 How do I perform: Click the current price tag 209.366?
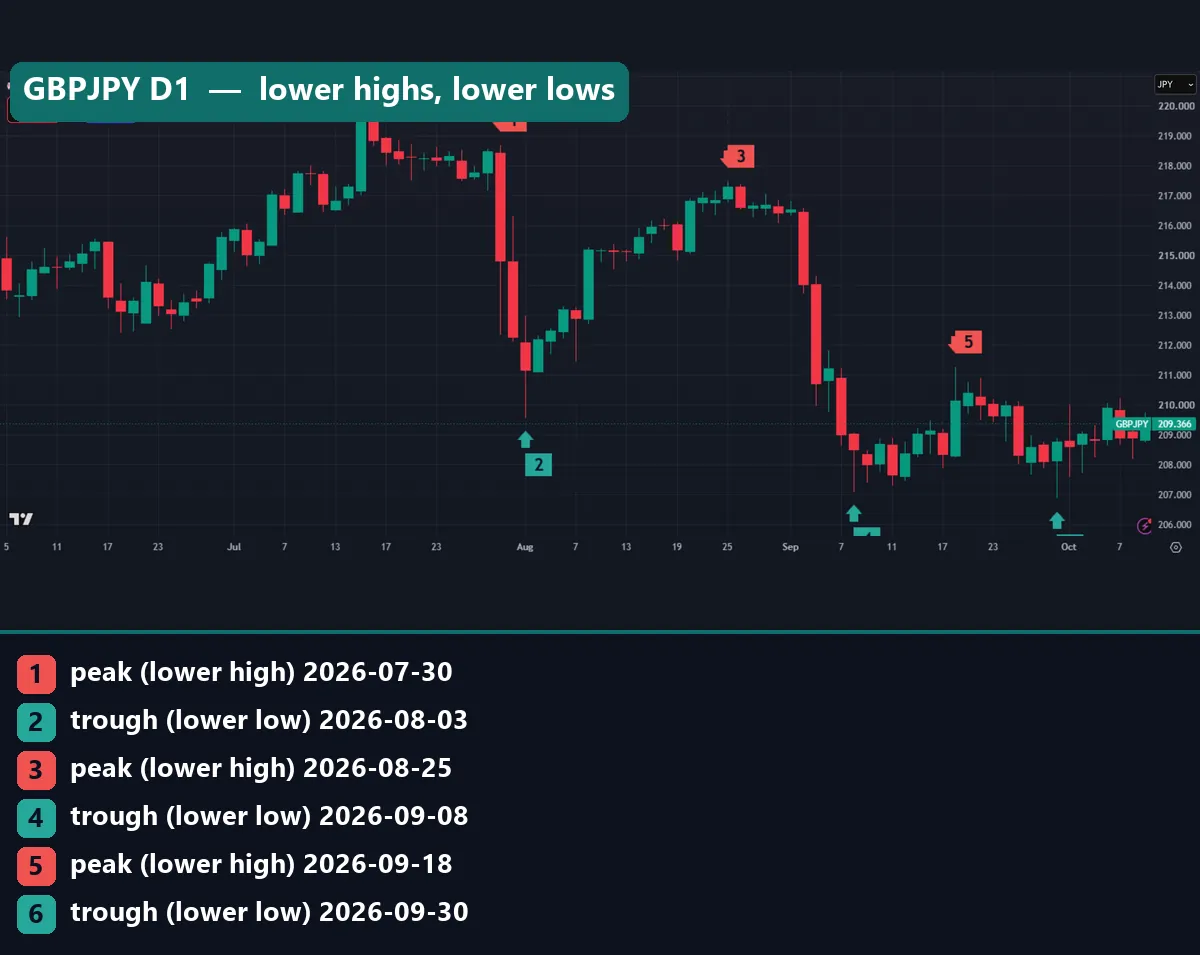coord(1175,424)
